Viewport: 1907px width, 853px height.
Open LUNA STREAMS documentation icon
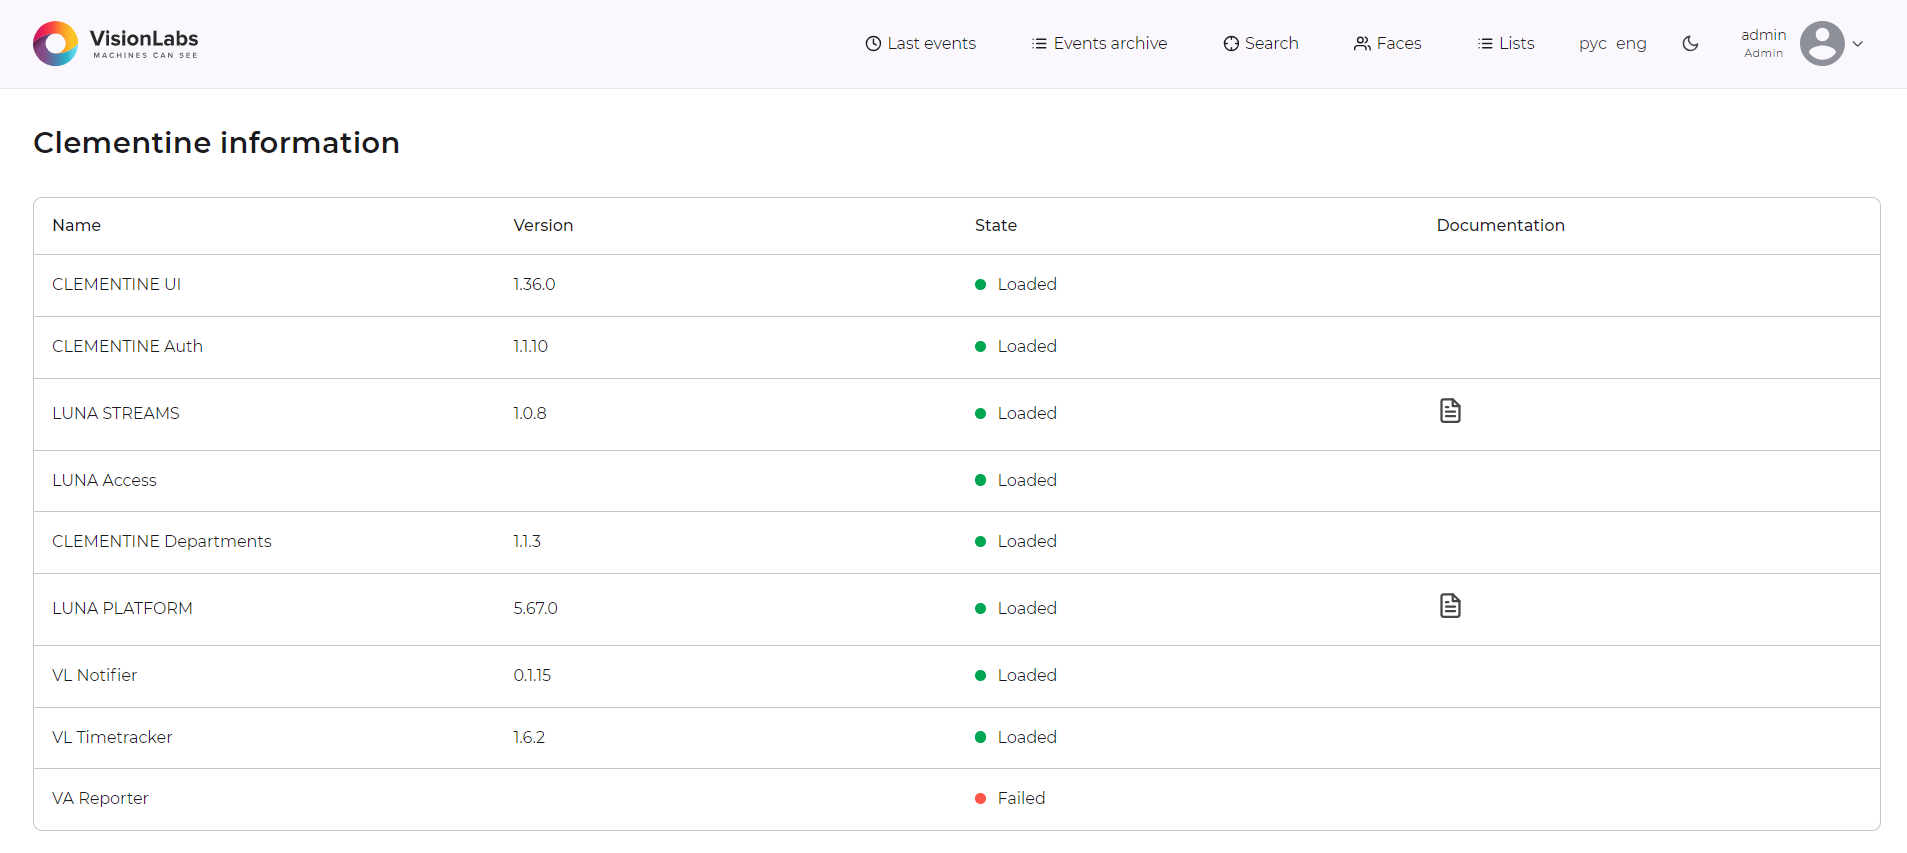[x=1449, y=411]
